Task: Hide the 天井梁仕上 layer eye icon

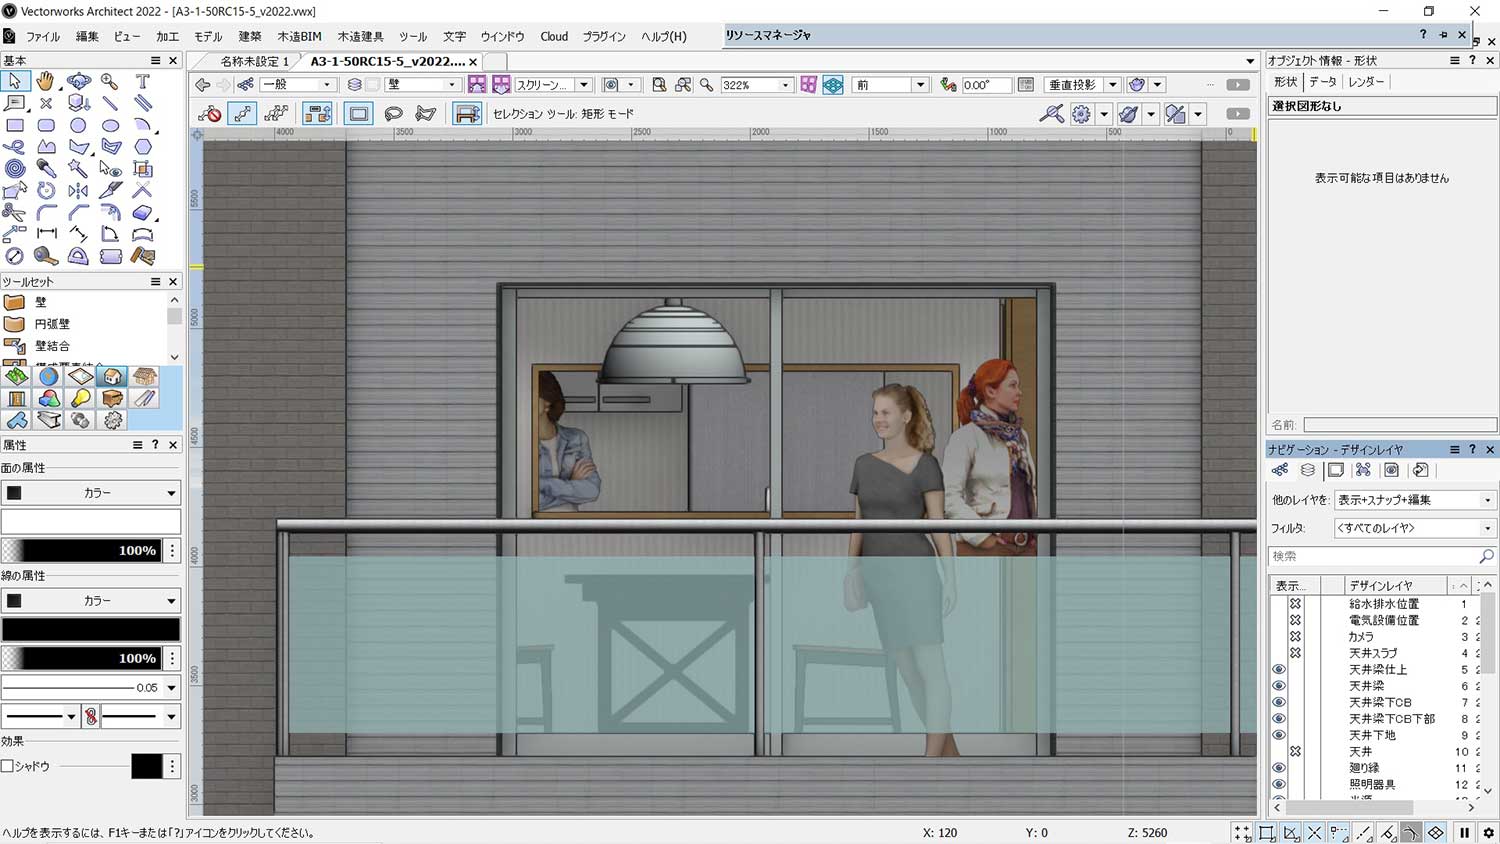Action: tap(1279, 669)
